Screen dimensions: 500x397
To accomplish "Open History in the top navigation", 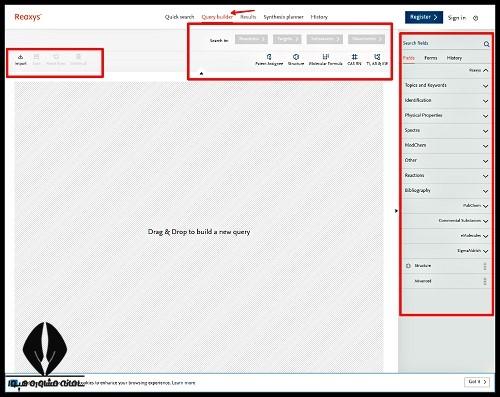I will (x=319, y=17).
